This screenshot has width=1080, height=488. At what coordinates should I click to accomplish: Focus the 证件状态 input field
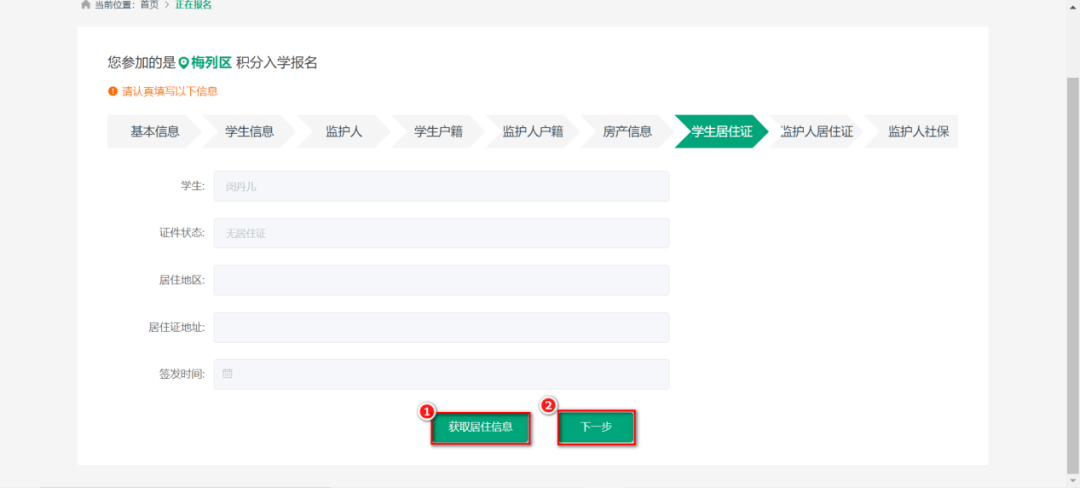pos(441,233)
